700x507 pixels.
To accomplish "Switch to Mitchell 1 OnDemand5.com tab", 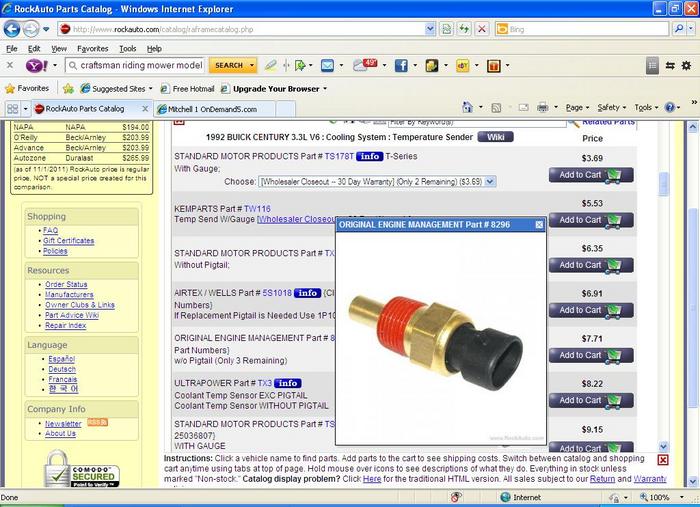I will [214, 109].
